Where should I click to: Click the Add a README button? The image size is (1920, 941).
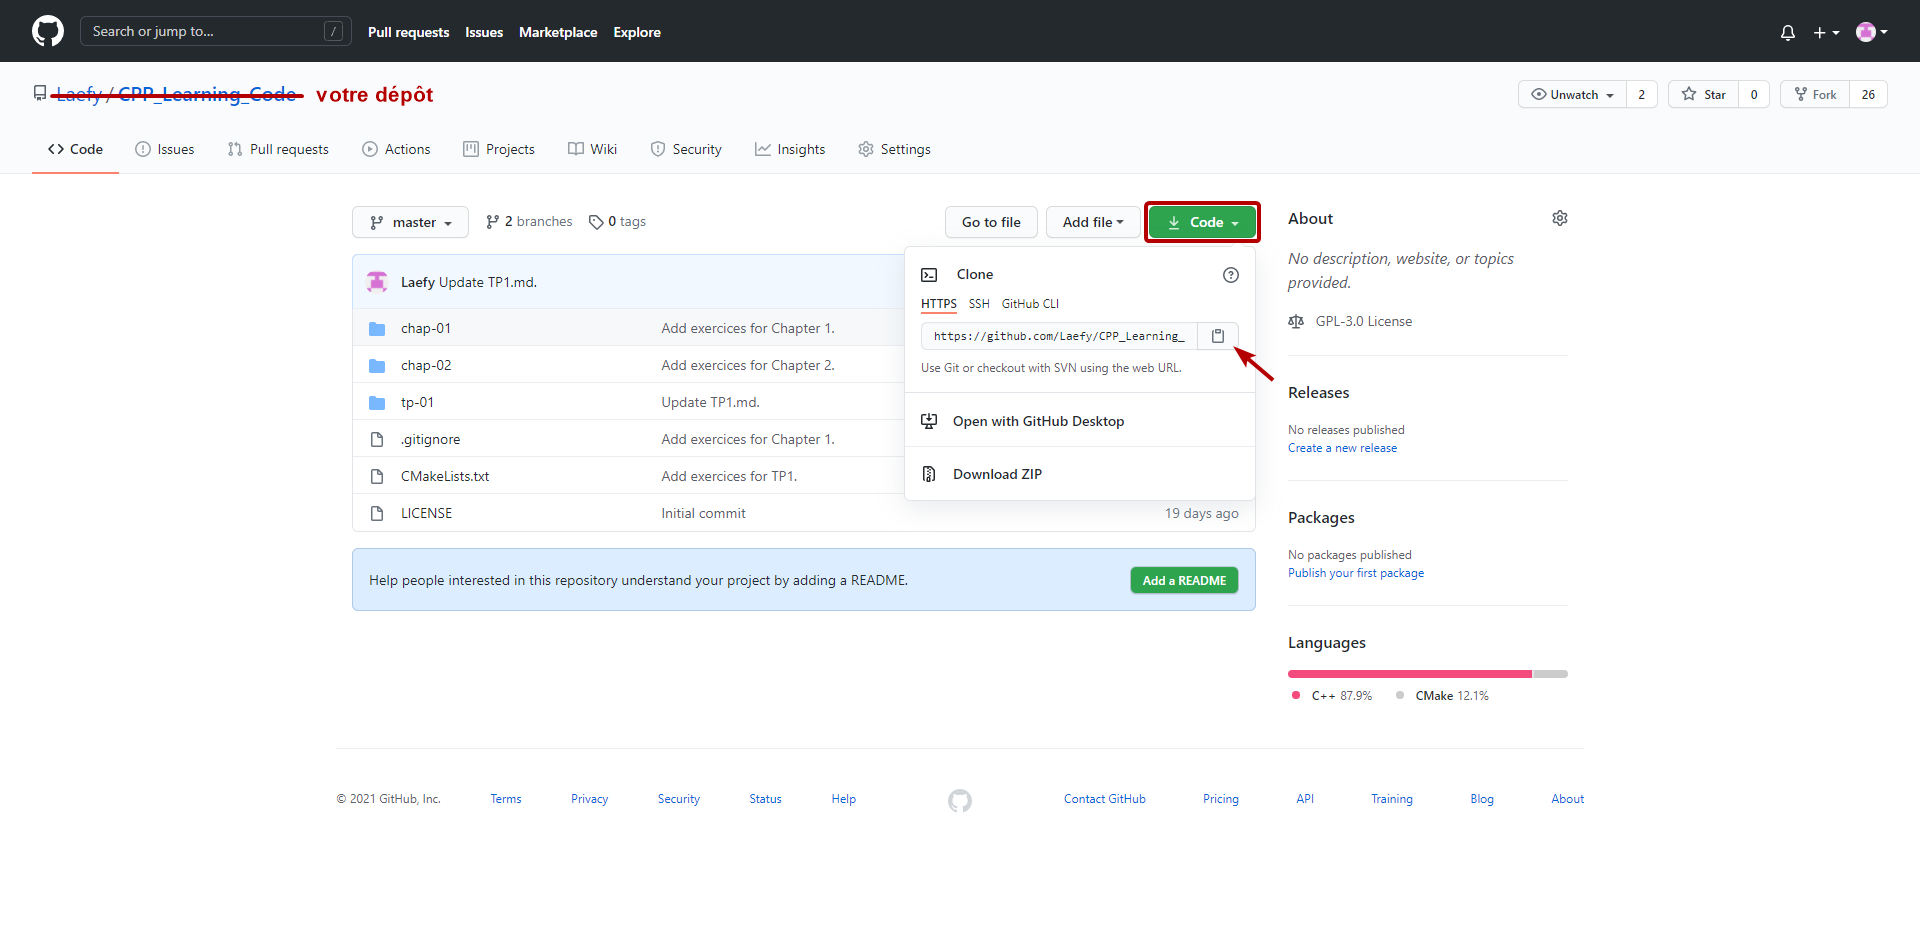click(1184, 580)
